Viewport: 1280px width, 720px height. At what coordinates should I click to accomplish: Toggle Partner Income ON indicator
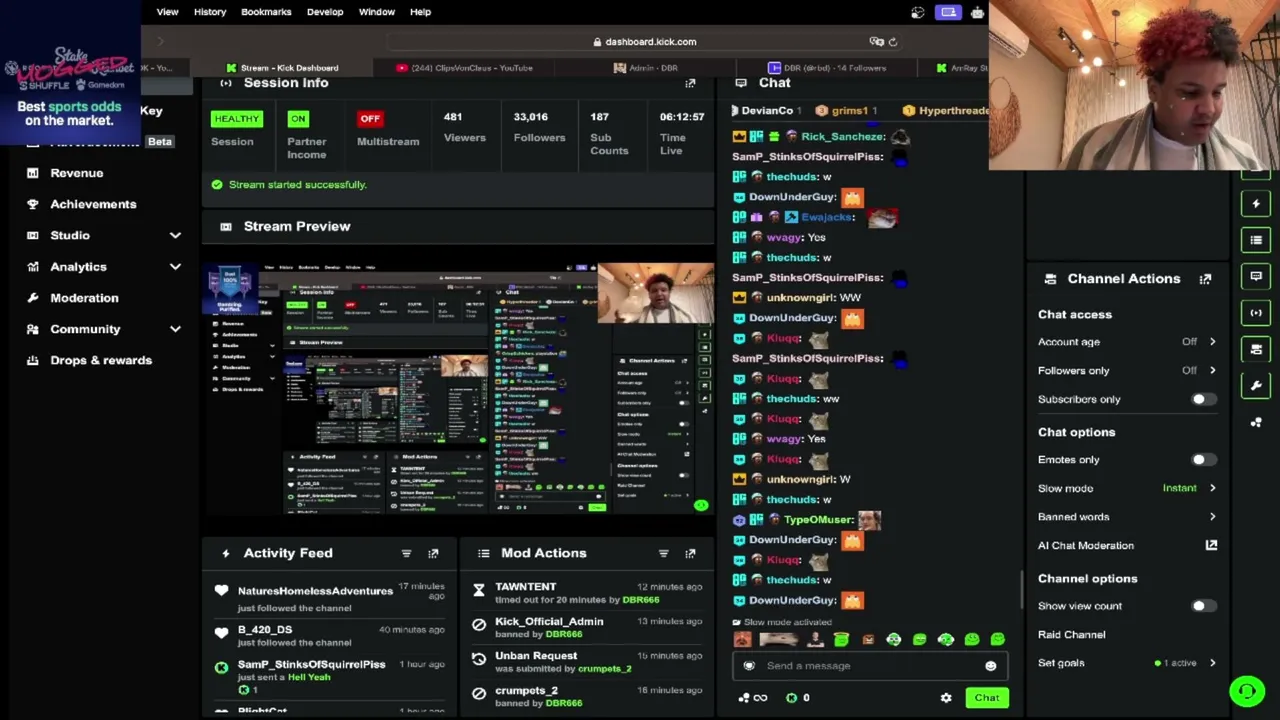pos(298,119)
